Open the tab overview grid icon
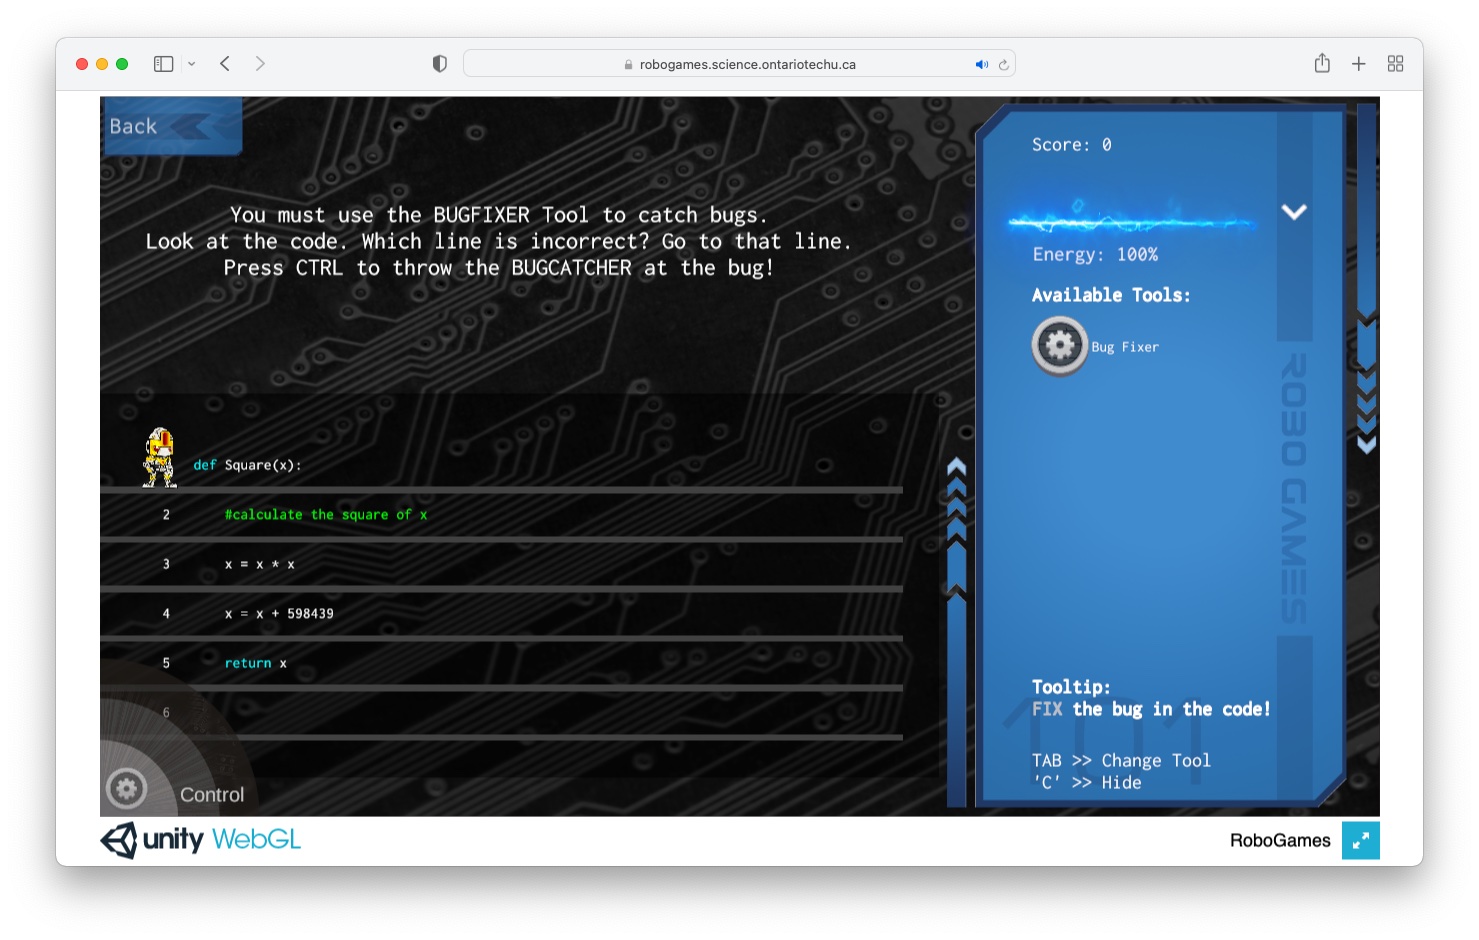 pyautogui.click(x=1395, y=64)
